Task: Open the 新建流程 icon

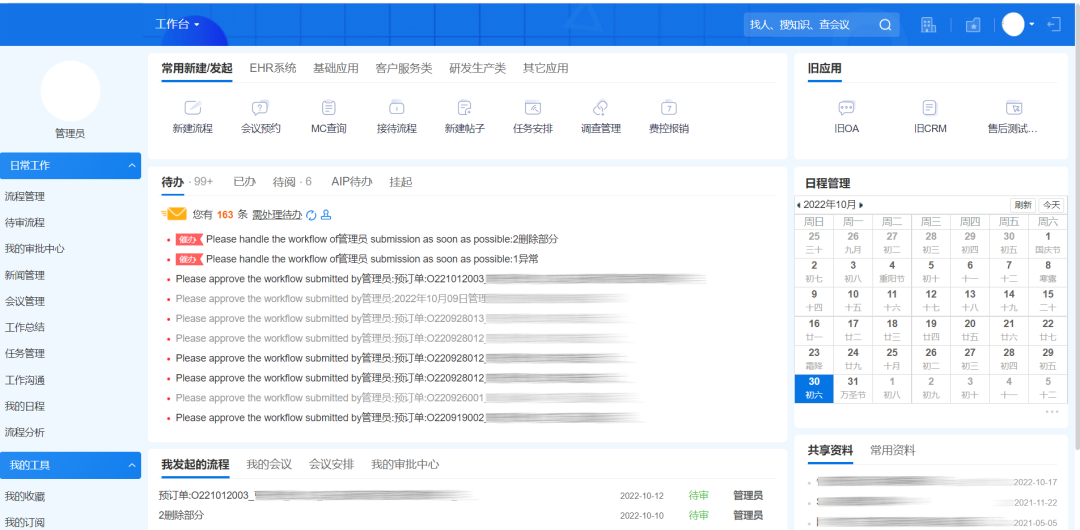Action: pyautogui.click(x=192, y=108)
